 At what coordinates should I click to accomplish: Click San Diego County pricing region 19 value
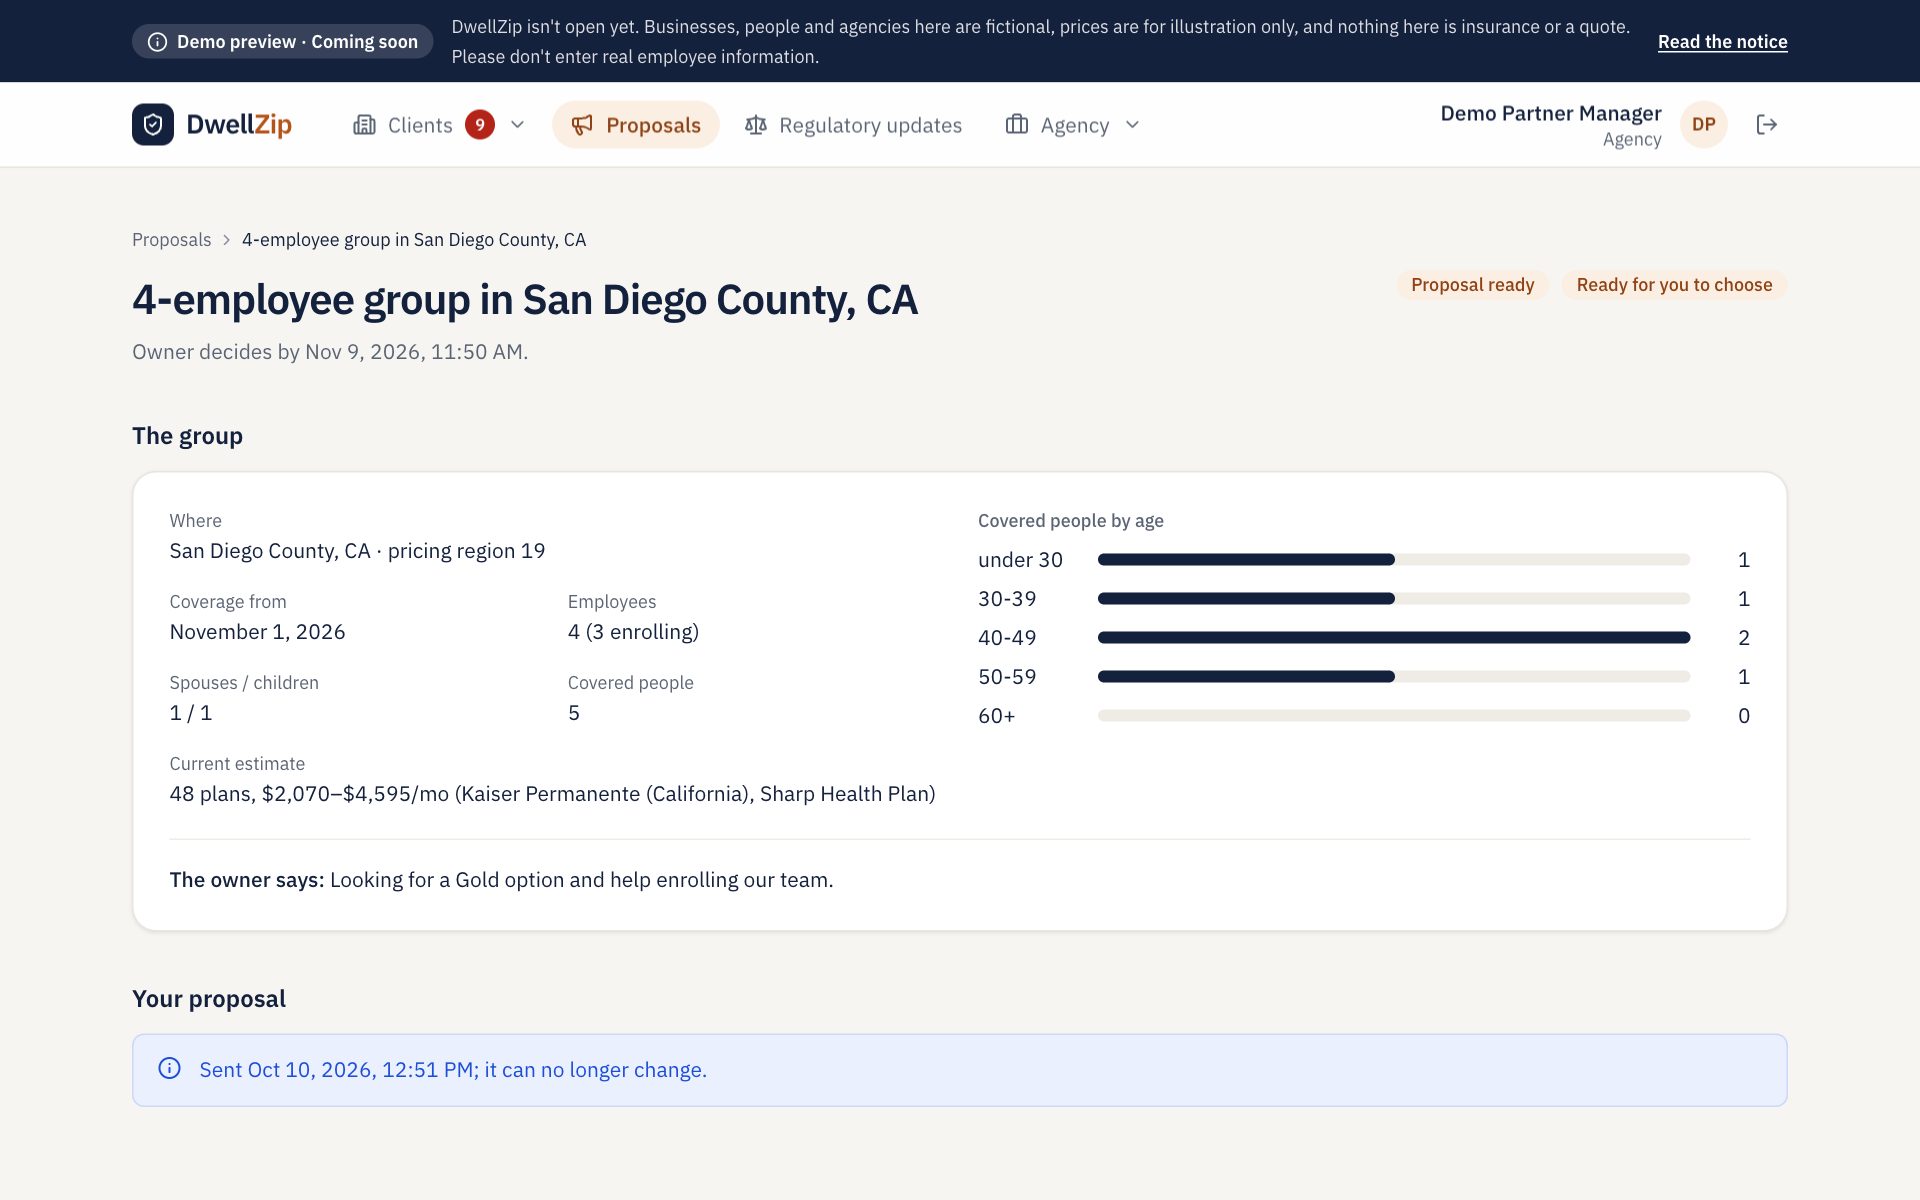(x=357, y=551)
